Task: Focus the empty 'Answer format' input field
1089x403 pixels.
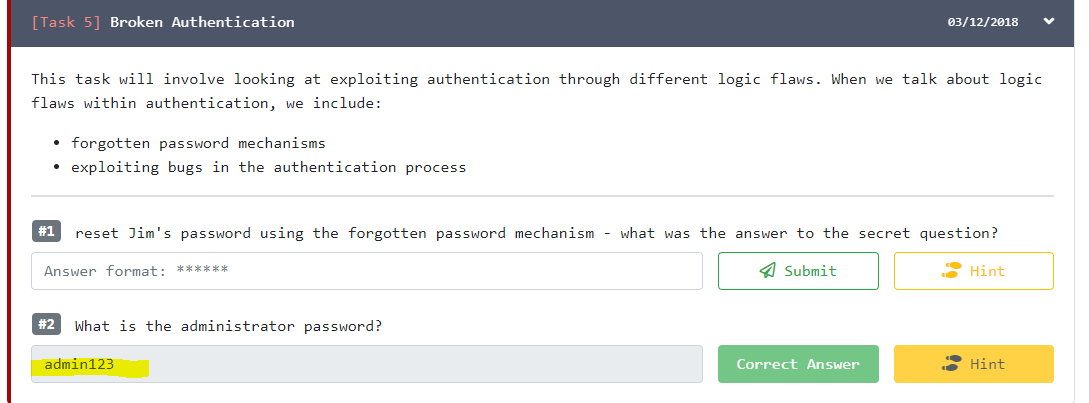Action: [366, 271]
